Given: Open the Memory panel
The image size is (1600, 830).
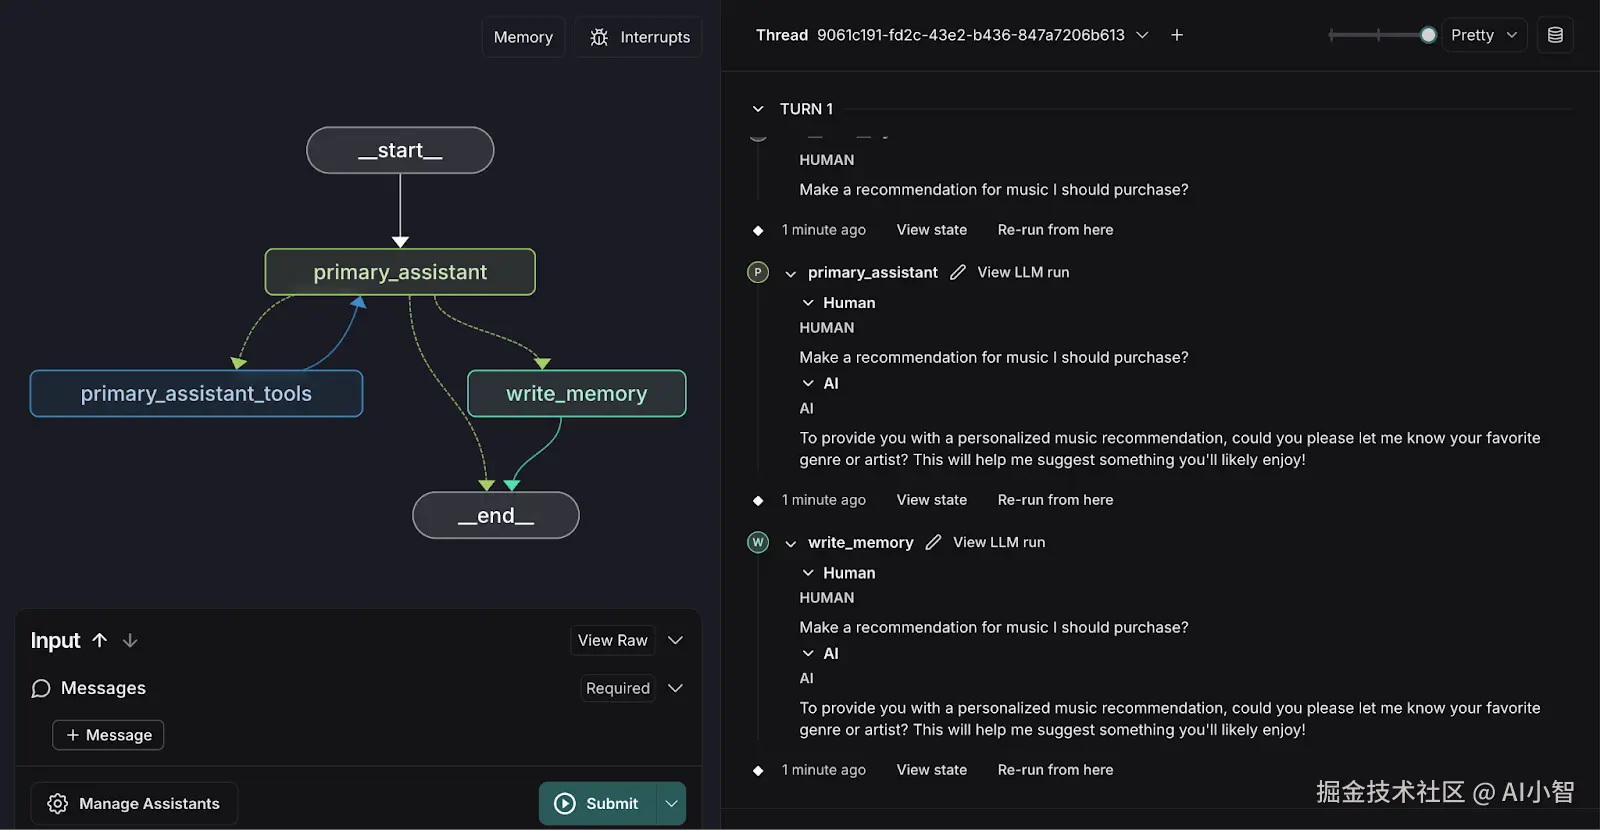Looking at the screenshot, I should click(x=523, y=37).
